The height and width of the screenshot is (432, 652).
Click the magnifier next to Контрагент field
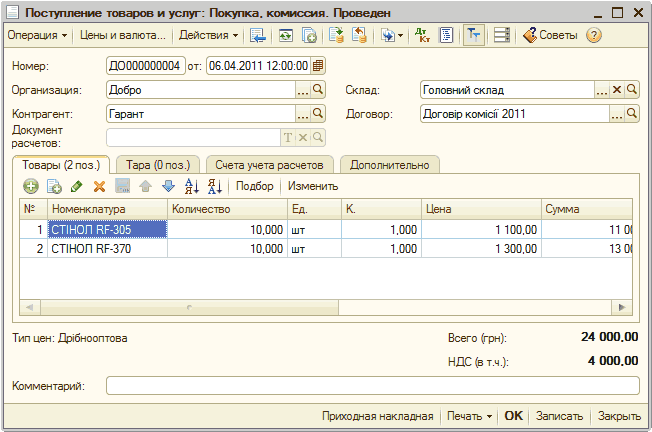[318, 114]
